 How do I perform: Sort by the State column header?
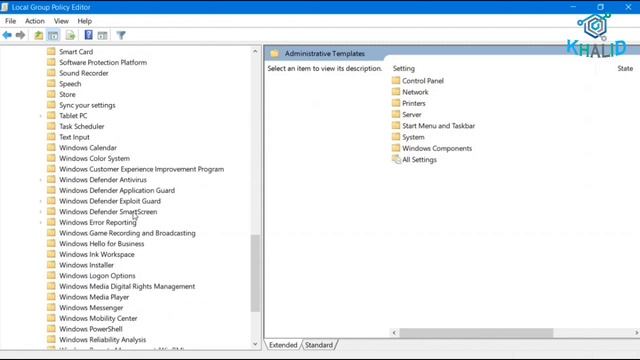[x=625, y=69]
